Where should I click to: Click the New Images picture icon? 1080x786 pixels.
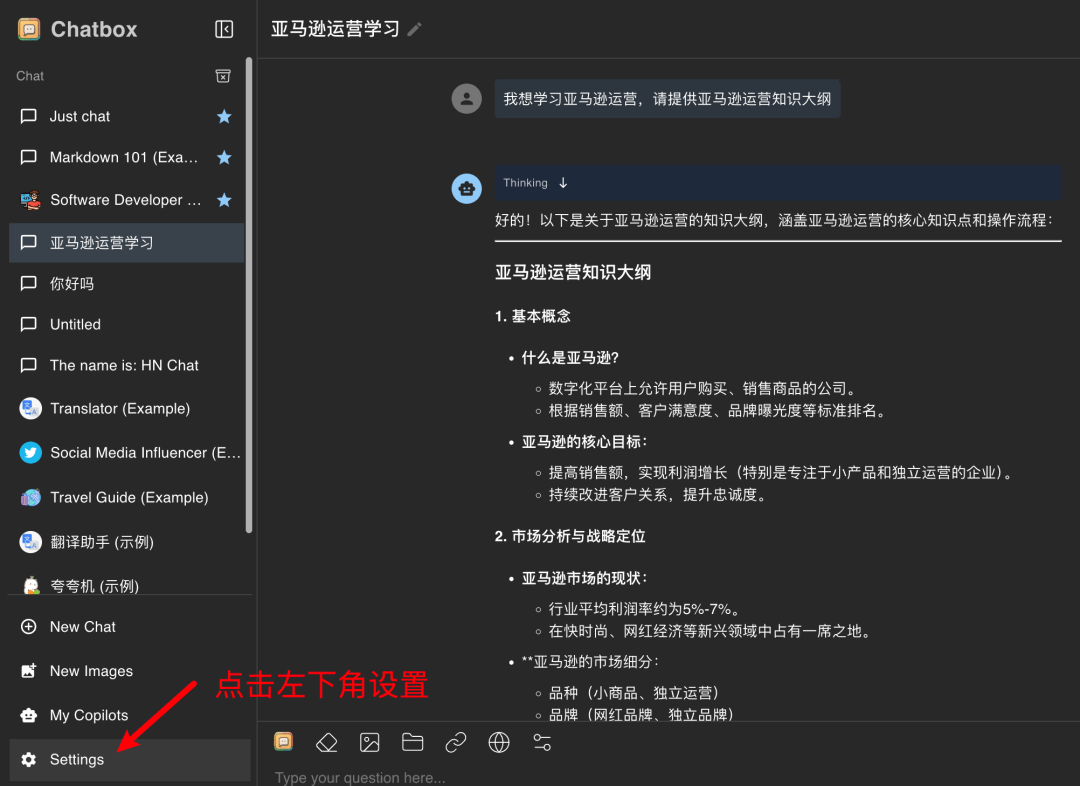pos(29,671)
